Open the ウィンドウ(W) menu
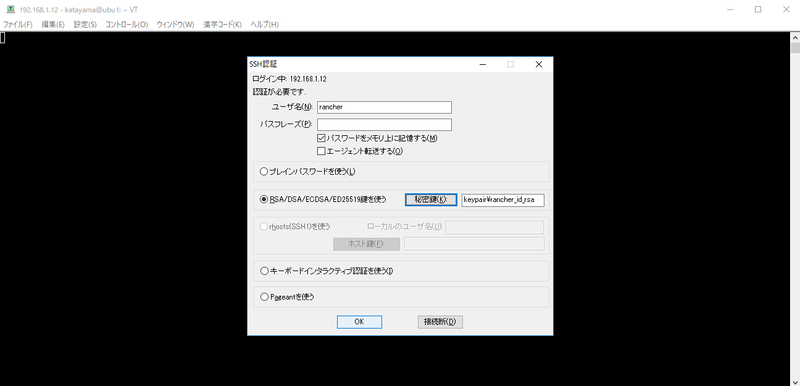The image size is (800, 386). [x=175, y=24]
